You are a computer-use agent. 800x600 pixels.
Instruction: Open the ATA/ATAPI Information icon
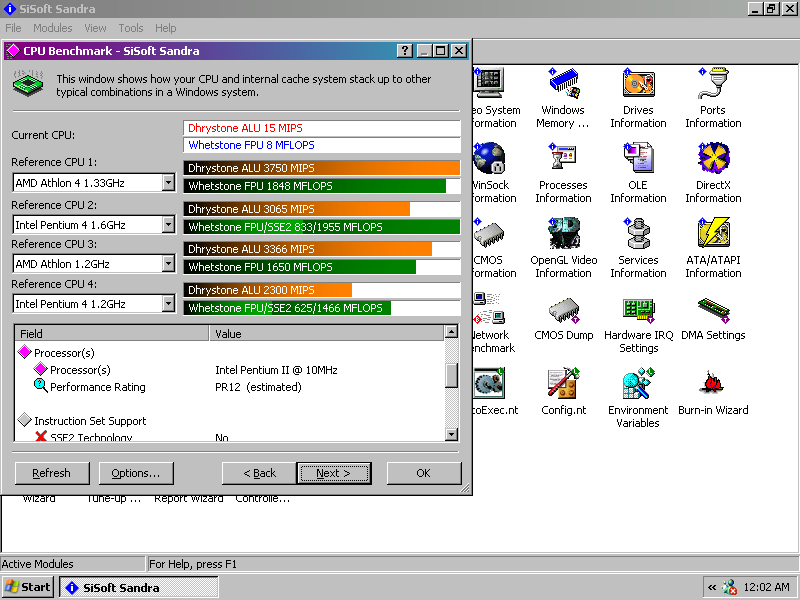713,234
